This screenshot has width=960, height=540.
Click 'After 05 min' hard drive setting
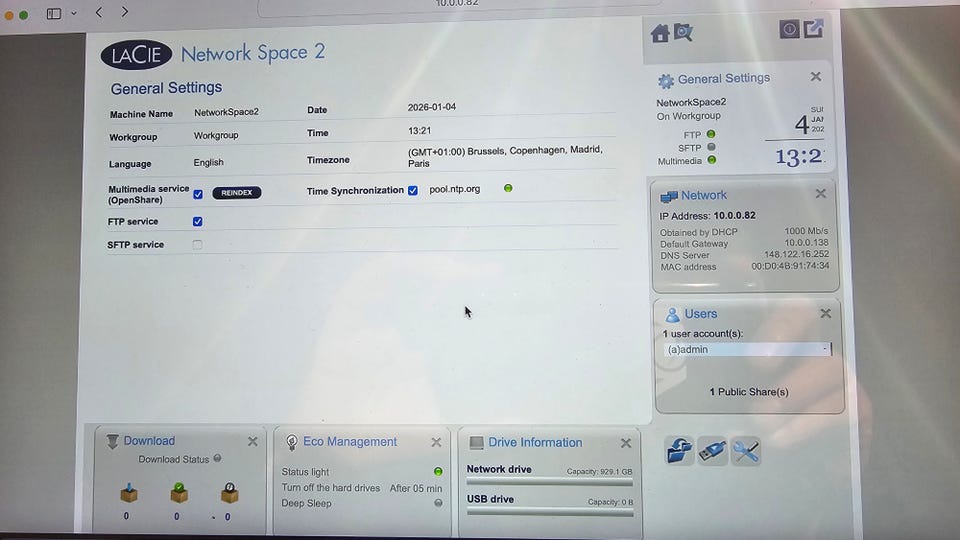tap(416, 488)
